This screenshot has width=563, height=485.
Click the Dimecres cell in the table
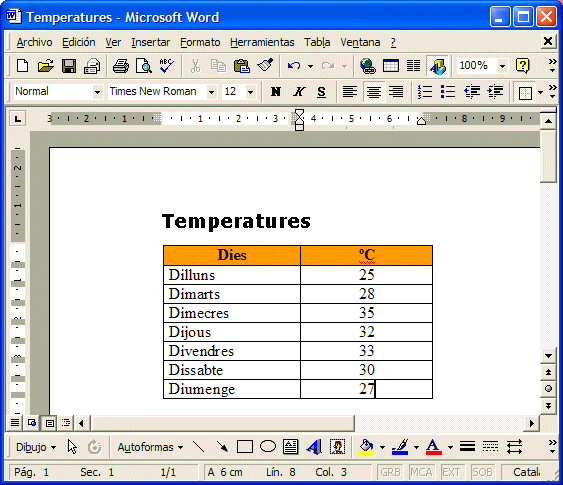point(232,313)
